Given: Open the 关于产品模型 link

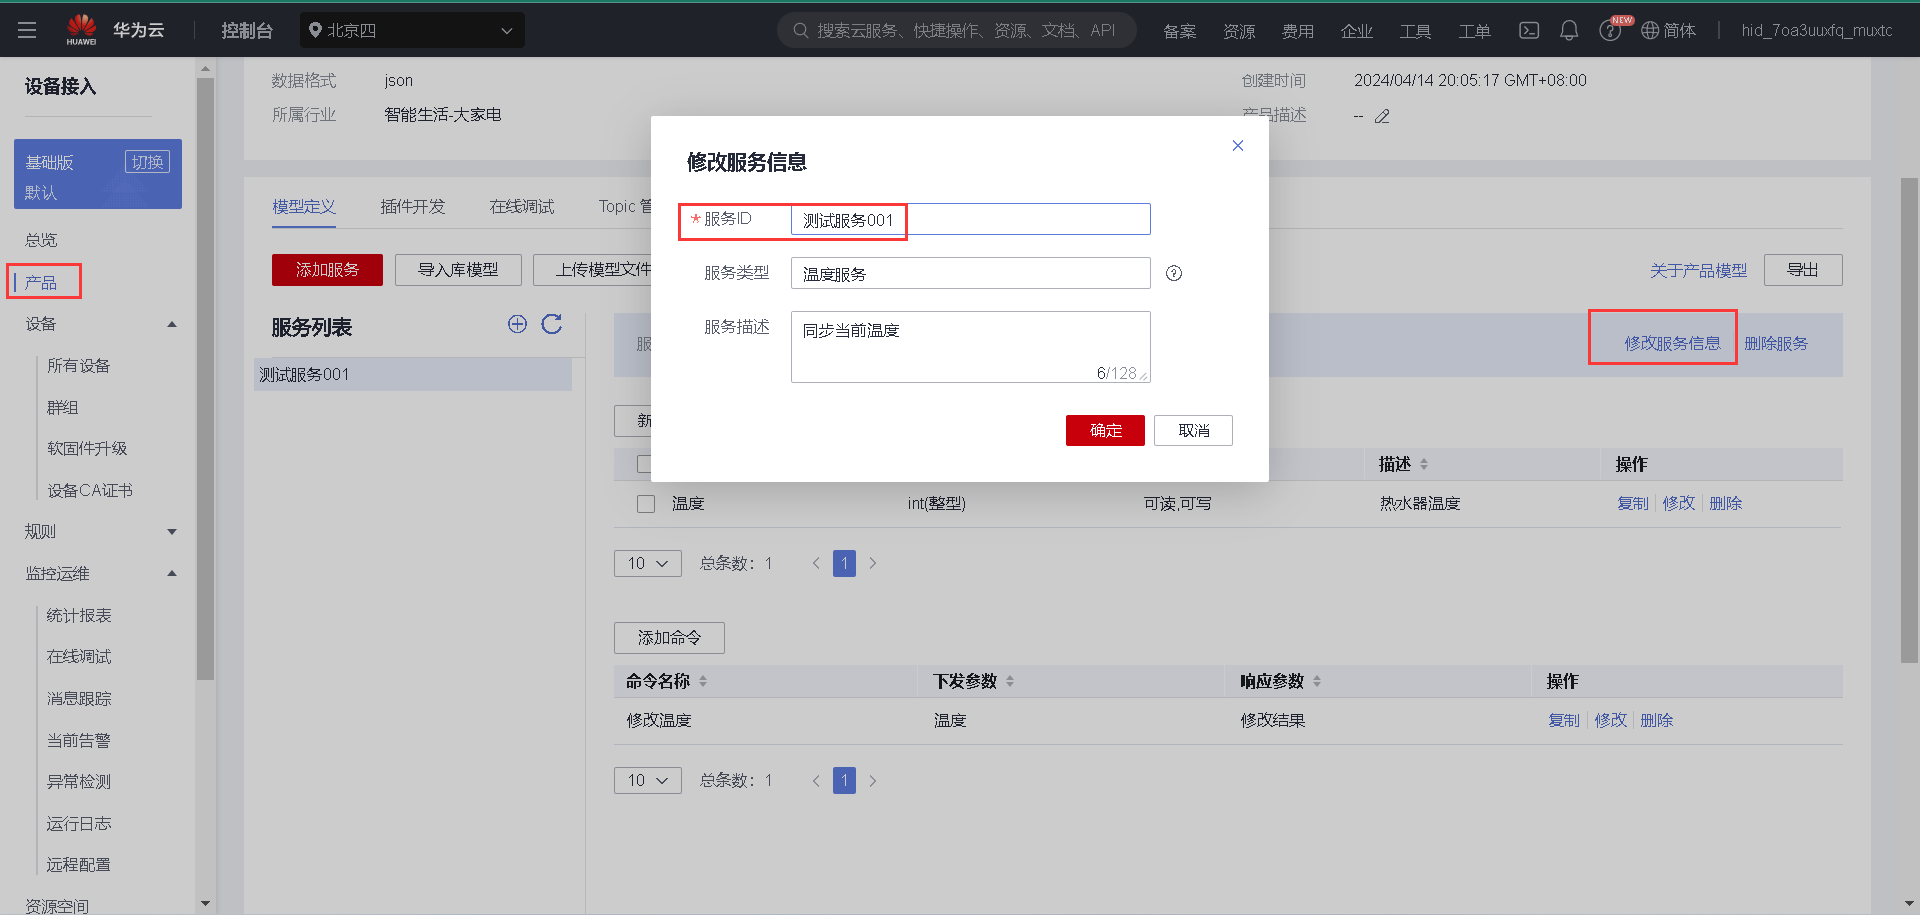Looking at the screenshot, I should coord(1698,270).
